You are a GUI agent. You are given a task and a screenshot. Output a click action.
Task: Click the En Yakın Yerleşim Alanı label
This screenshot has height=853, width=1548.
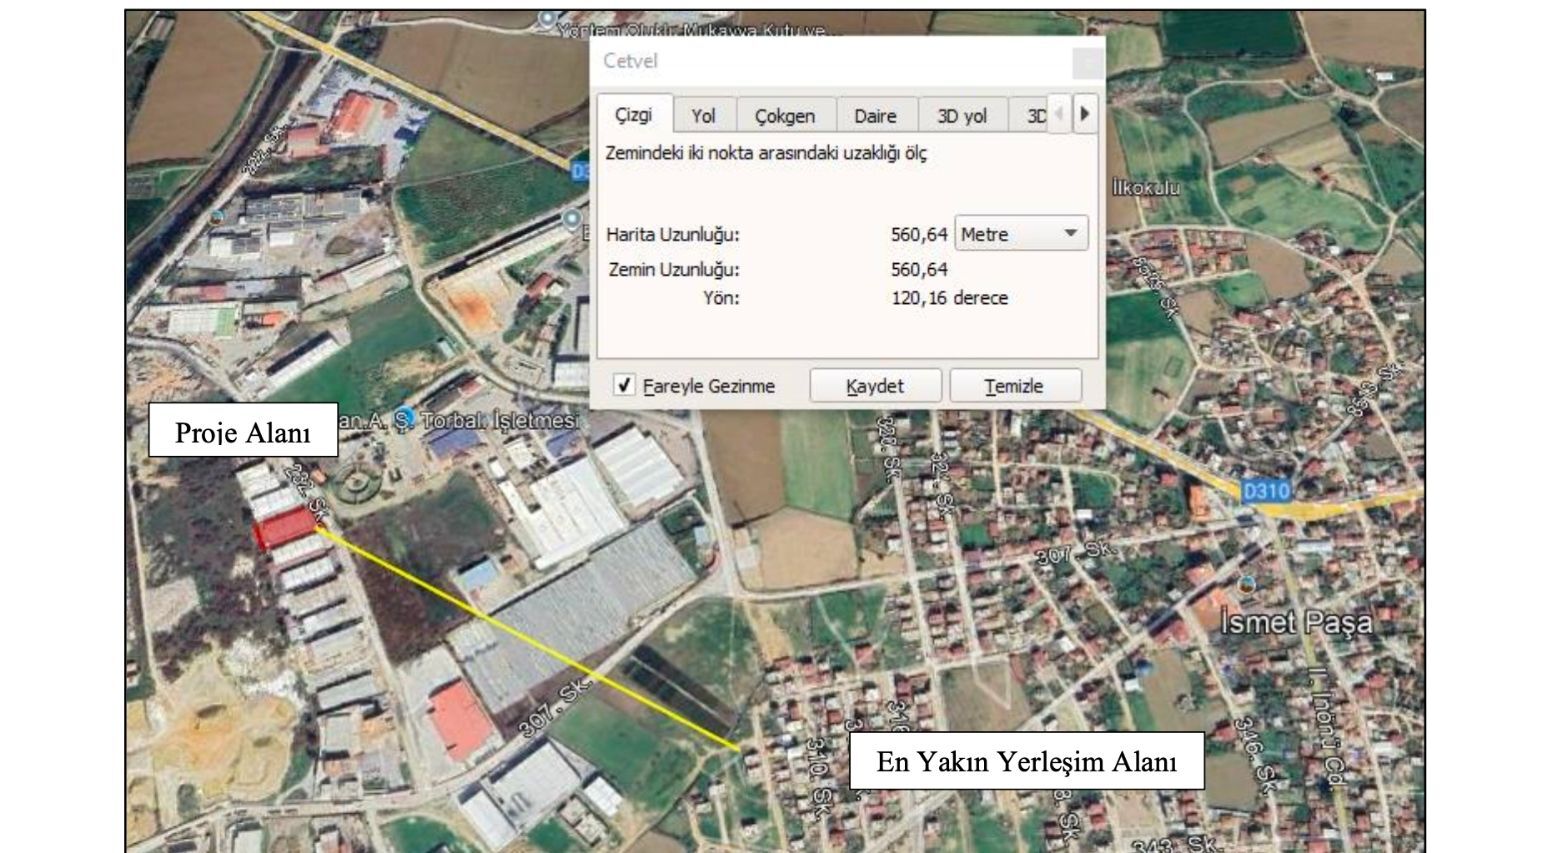(x=1028, y=762)
